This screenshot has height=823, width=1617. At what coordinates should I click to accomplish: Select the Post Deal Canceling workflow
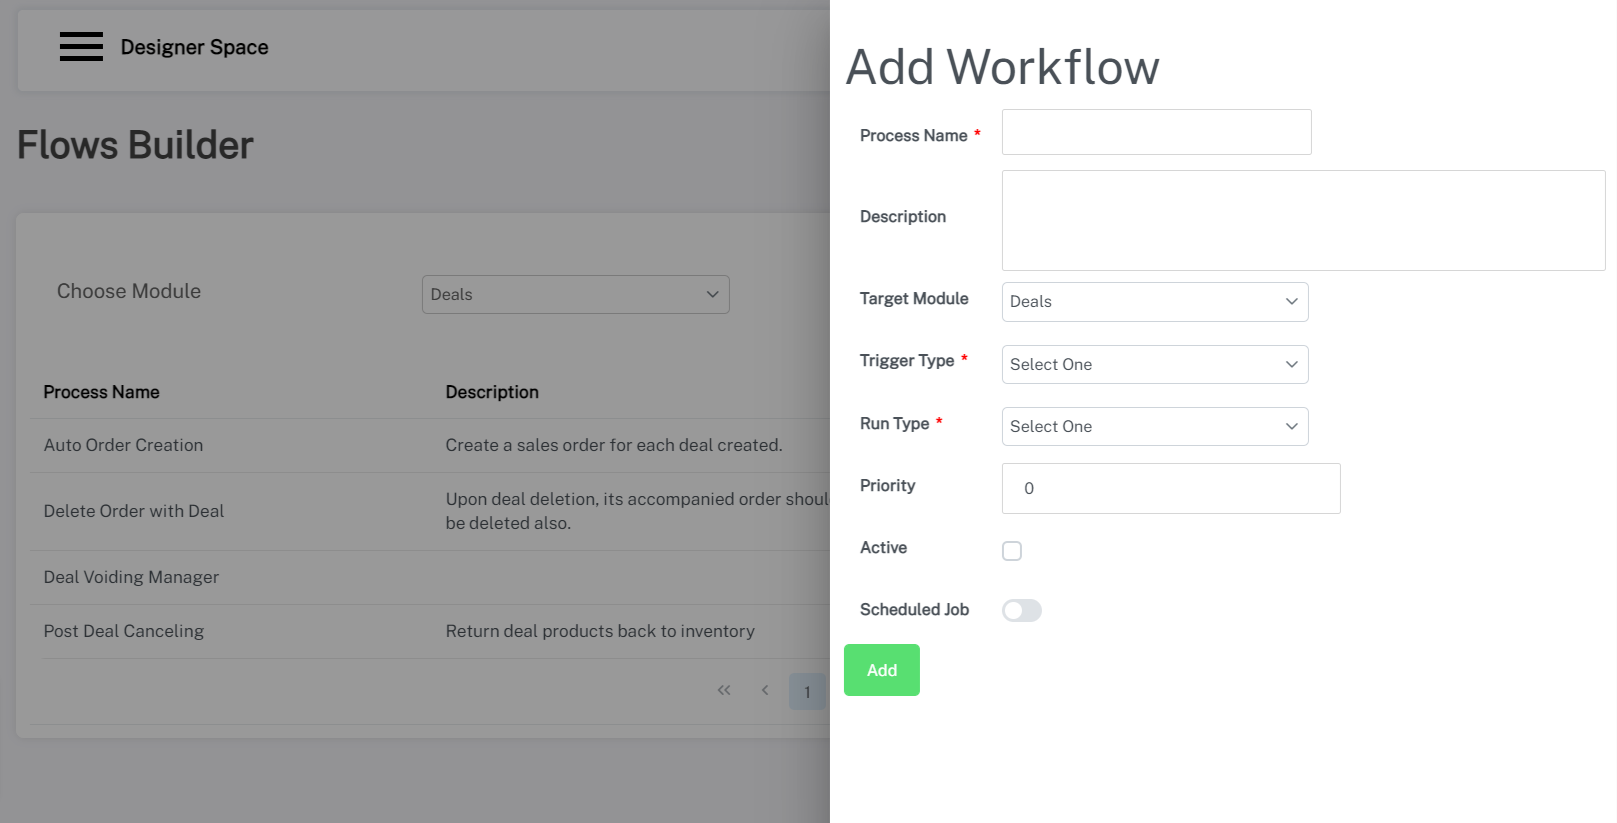124,632
